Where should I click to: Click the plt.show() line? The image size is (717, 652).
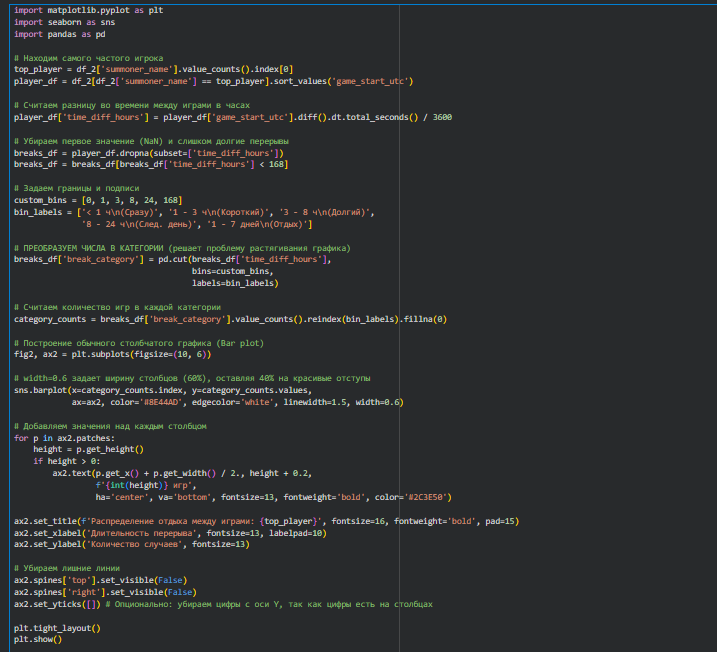click(38, 639)
